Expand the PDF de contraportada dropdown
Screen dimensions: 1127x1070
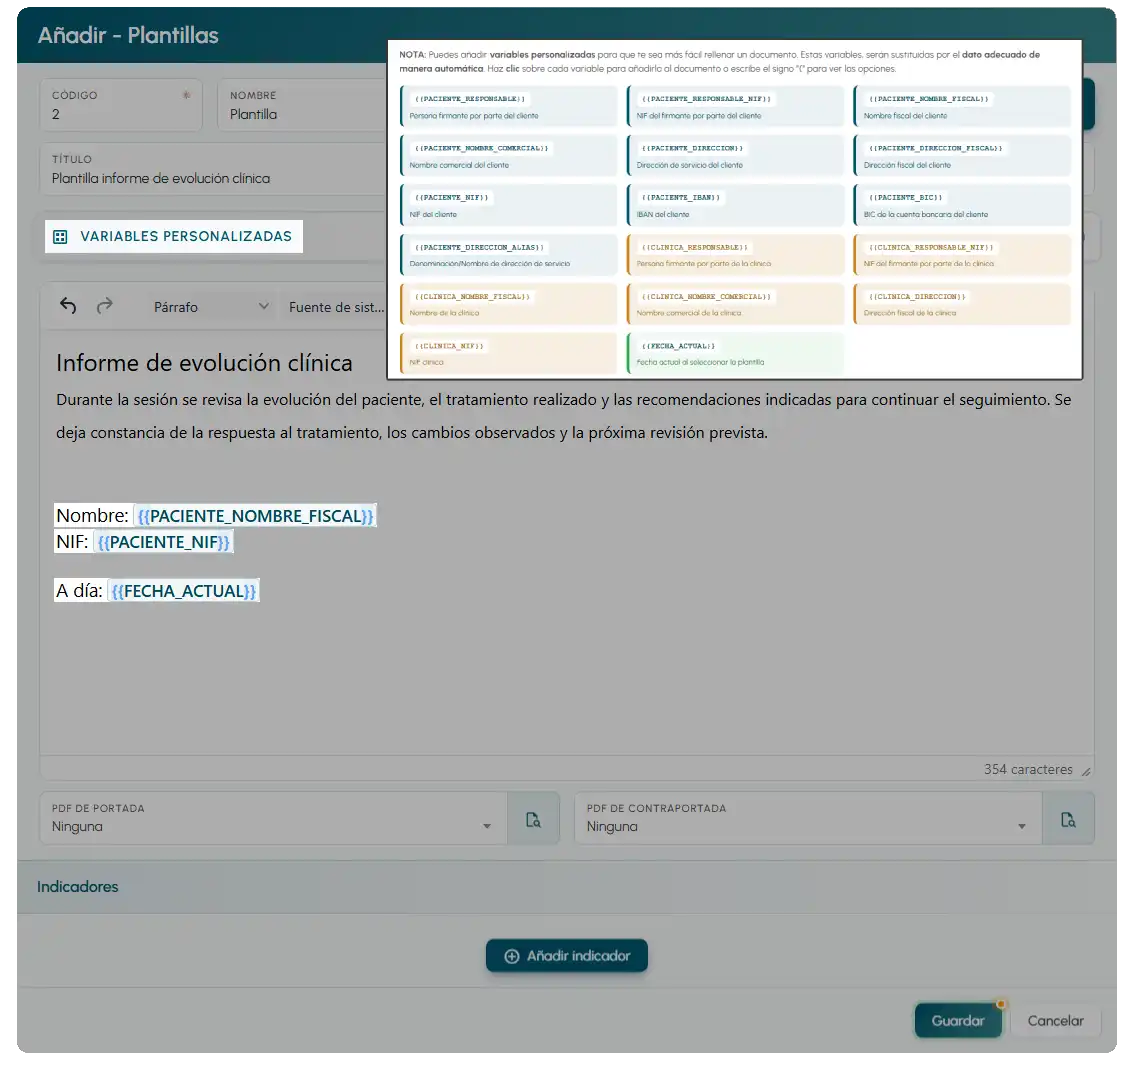click(x=1021, y=826)
